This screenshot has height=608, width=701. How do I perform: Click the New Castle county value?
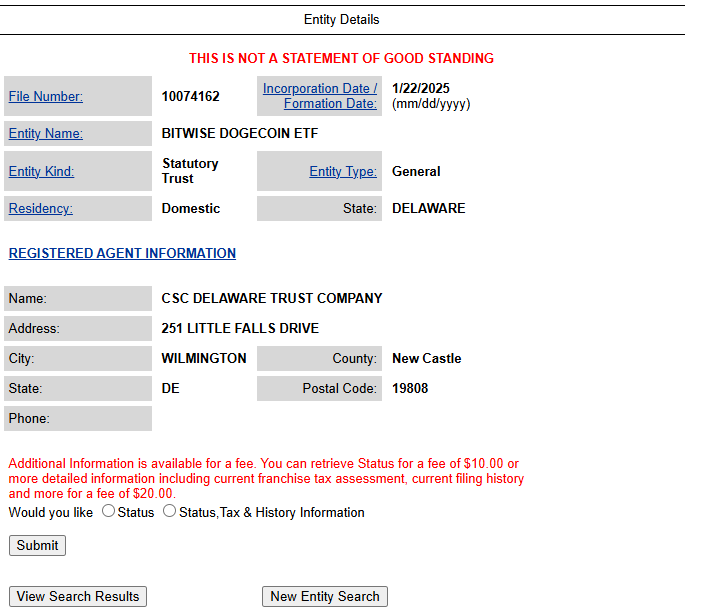(427, 358)
